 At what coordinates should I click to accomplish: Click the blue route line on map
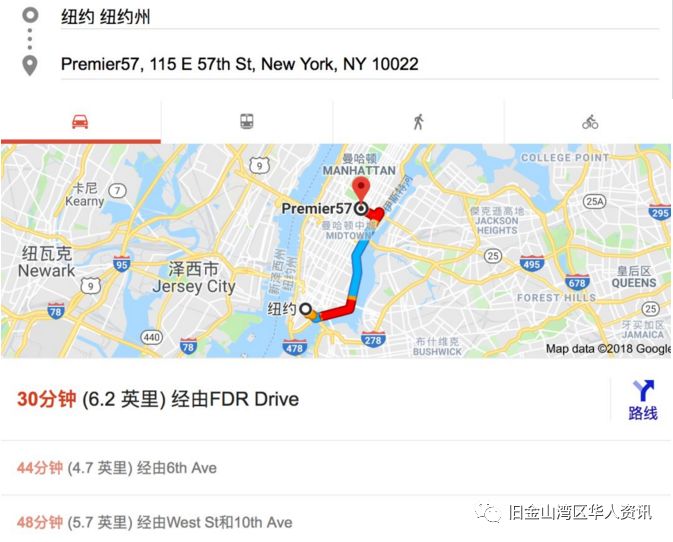pyautogui.click(x=357, y=270)
